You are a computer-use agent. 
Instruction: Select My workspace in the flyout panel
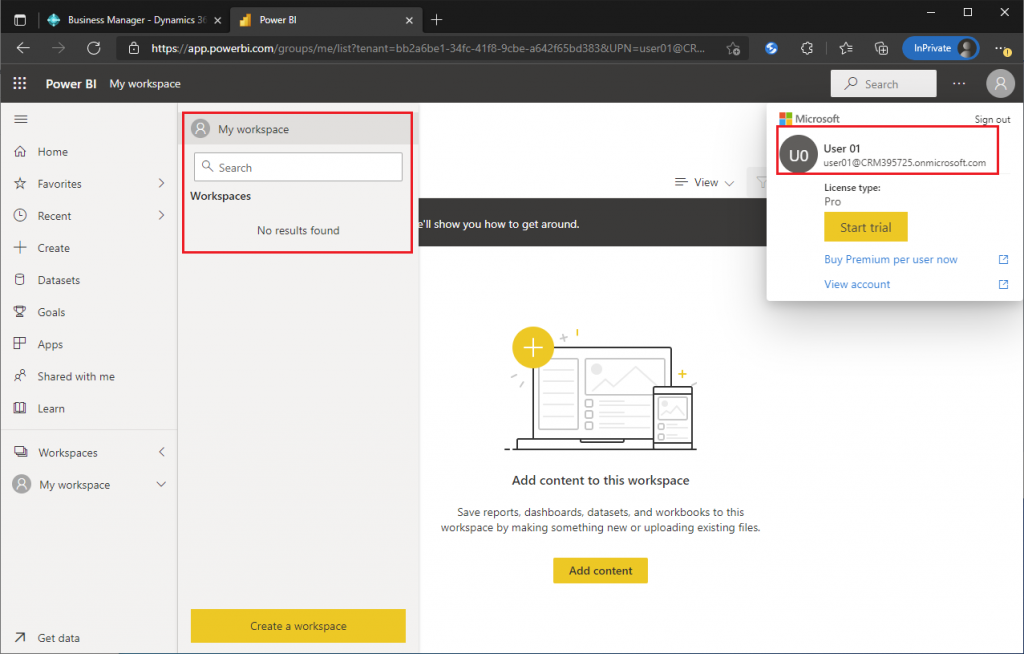coord(298,129)
